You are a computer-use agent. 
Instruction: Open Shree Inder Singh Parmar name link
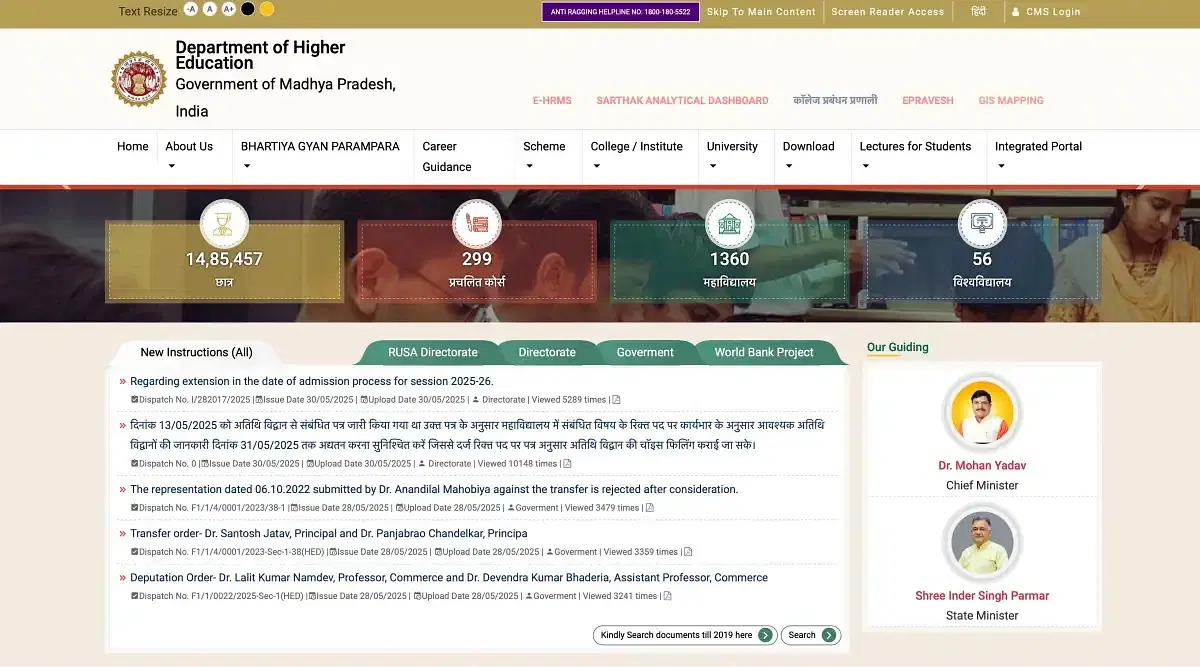click(x=982, y=595)
